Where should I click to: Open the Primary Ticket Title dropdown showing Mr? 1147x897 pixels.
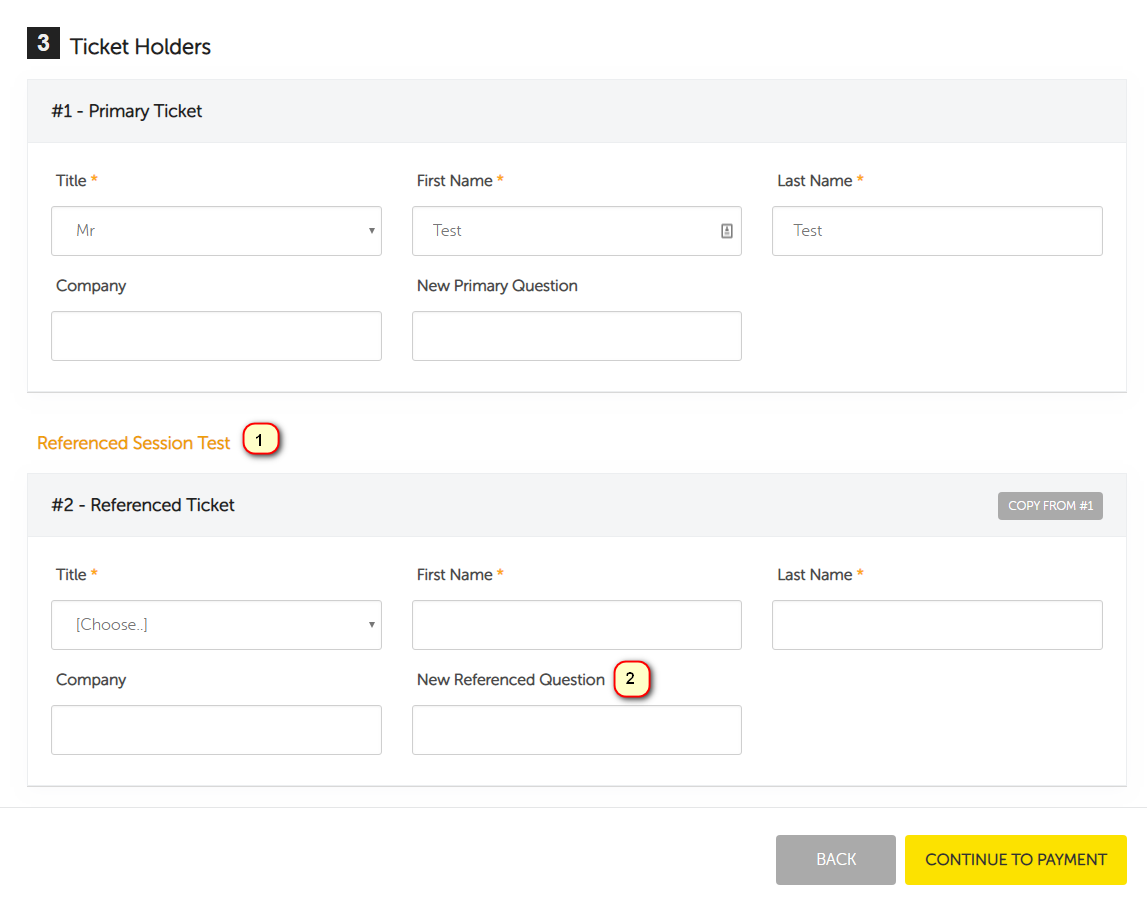(216, 231)
